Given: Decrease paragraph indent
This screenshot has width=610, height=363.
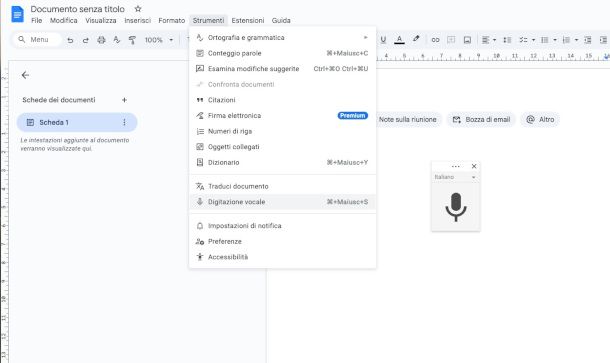Looking at the screenshot, I should click(588, 40).
